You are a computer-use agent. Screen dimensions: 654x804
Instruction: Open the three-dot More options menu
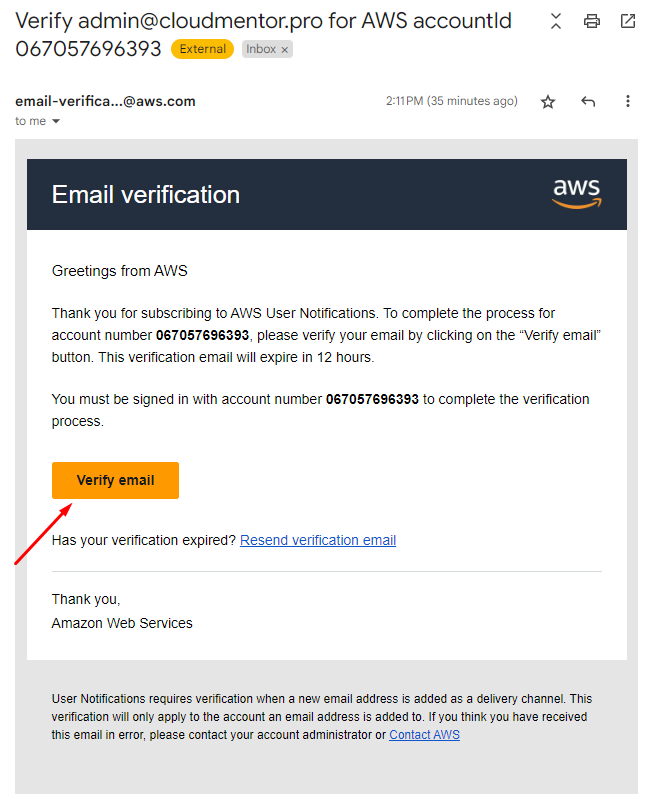(628, 102)
